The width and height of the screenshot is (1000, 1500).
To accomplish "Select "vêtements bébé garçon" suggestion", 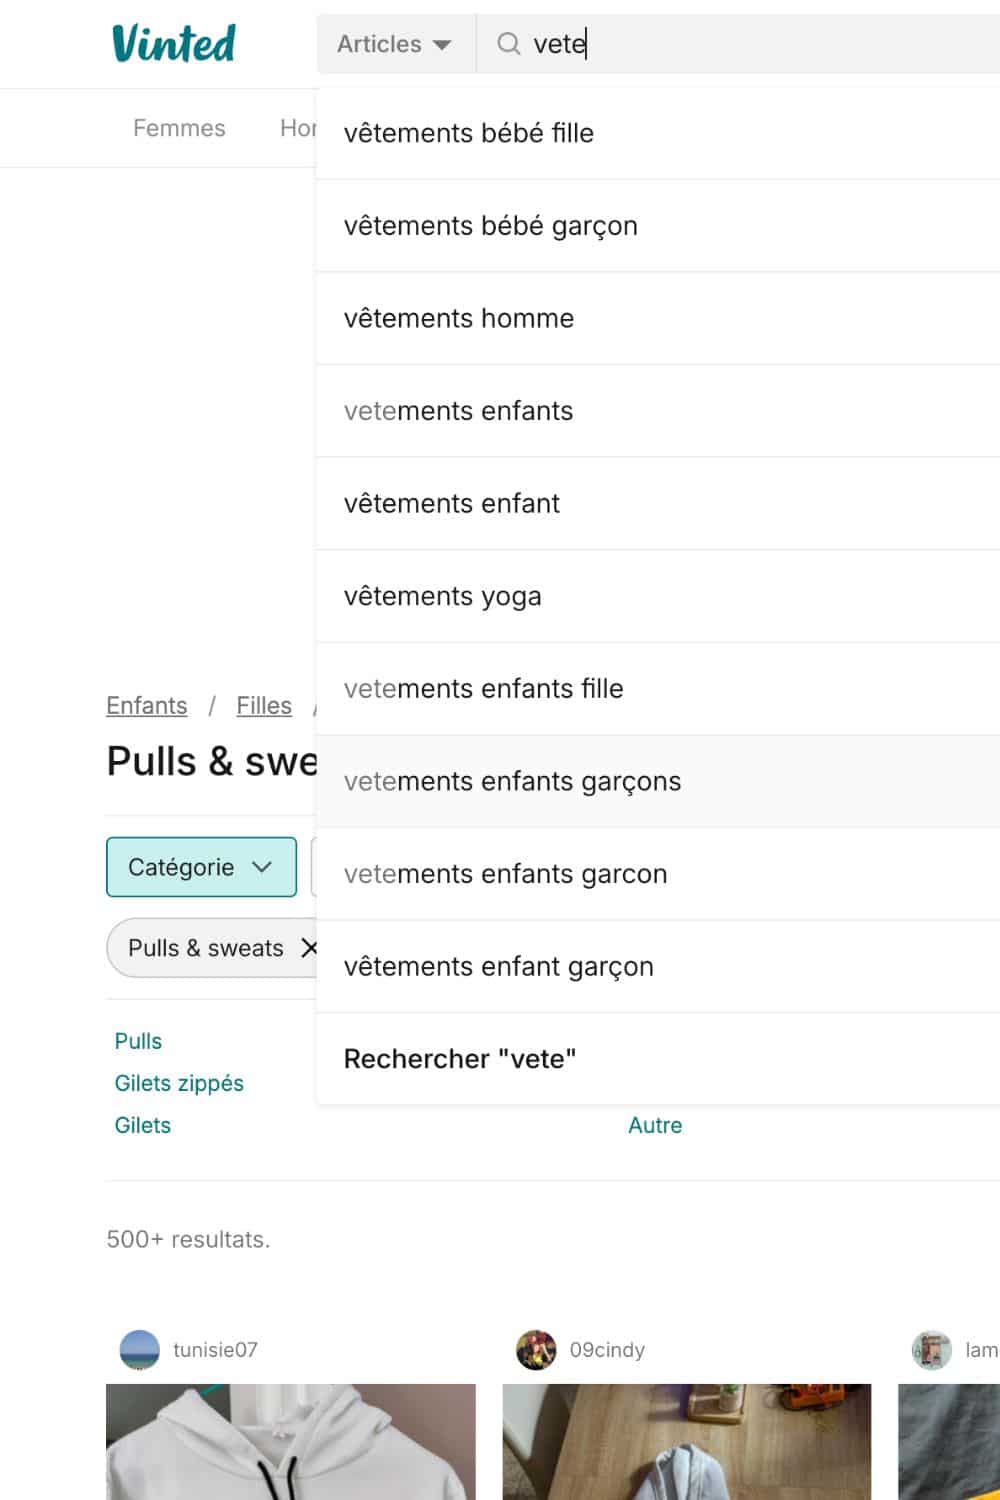I will (491, 226).
